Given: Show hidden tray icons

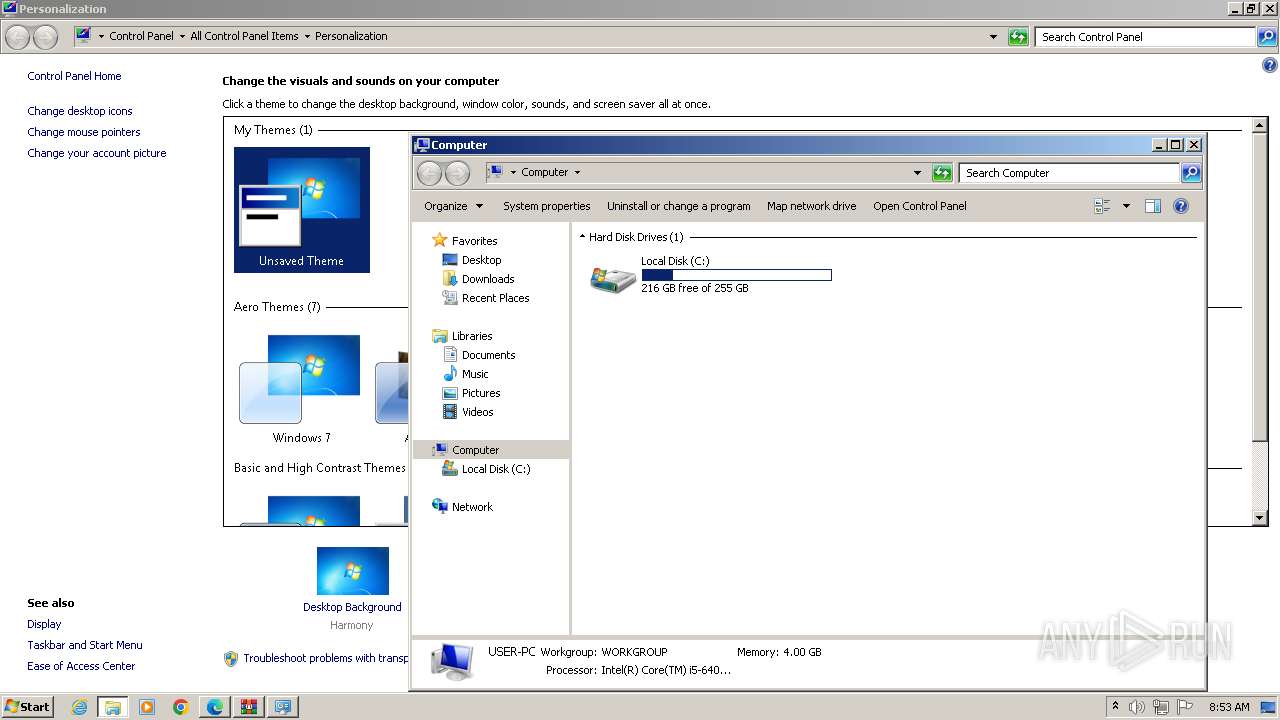Looking at the screenshot, I should [x=1115, y=707].
